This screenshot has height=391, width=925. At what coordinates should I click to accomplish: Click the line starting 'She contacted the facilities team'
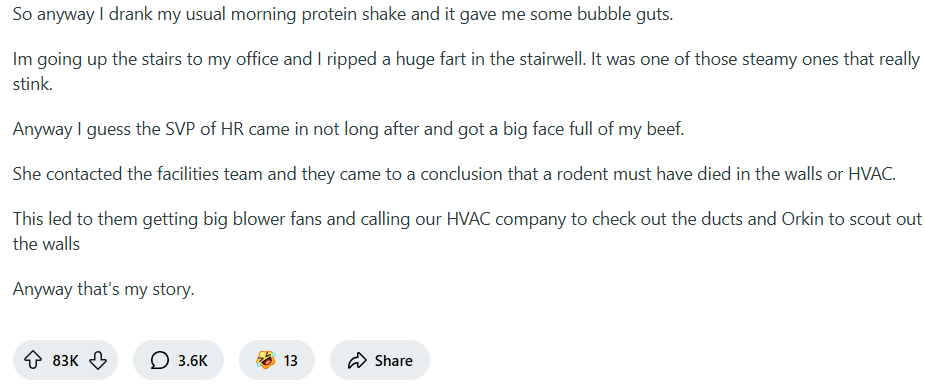[454, 175]
